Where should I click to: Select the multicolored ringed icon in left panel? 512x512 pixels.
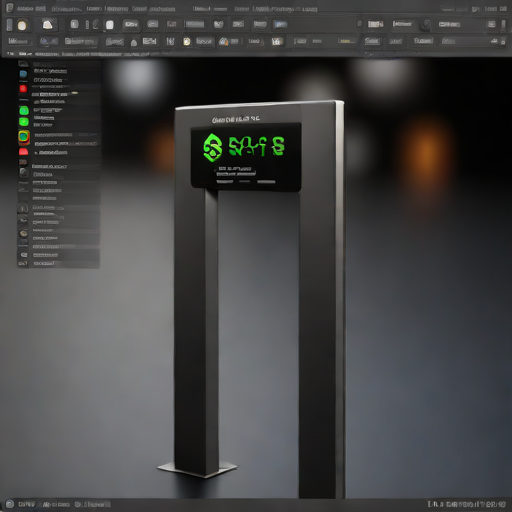click(24, 137)
